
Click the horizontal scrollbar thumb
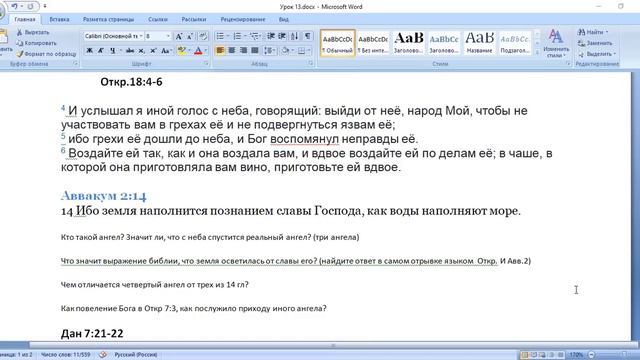pos(333,345)
